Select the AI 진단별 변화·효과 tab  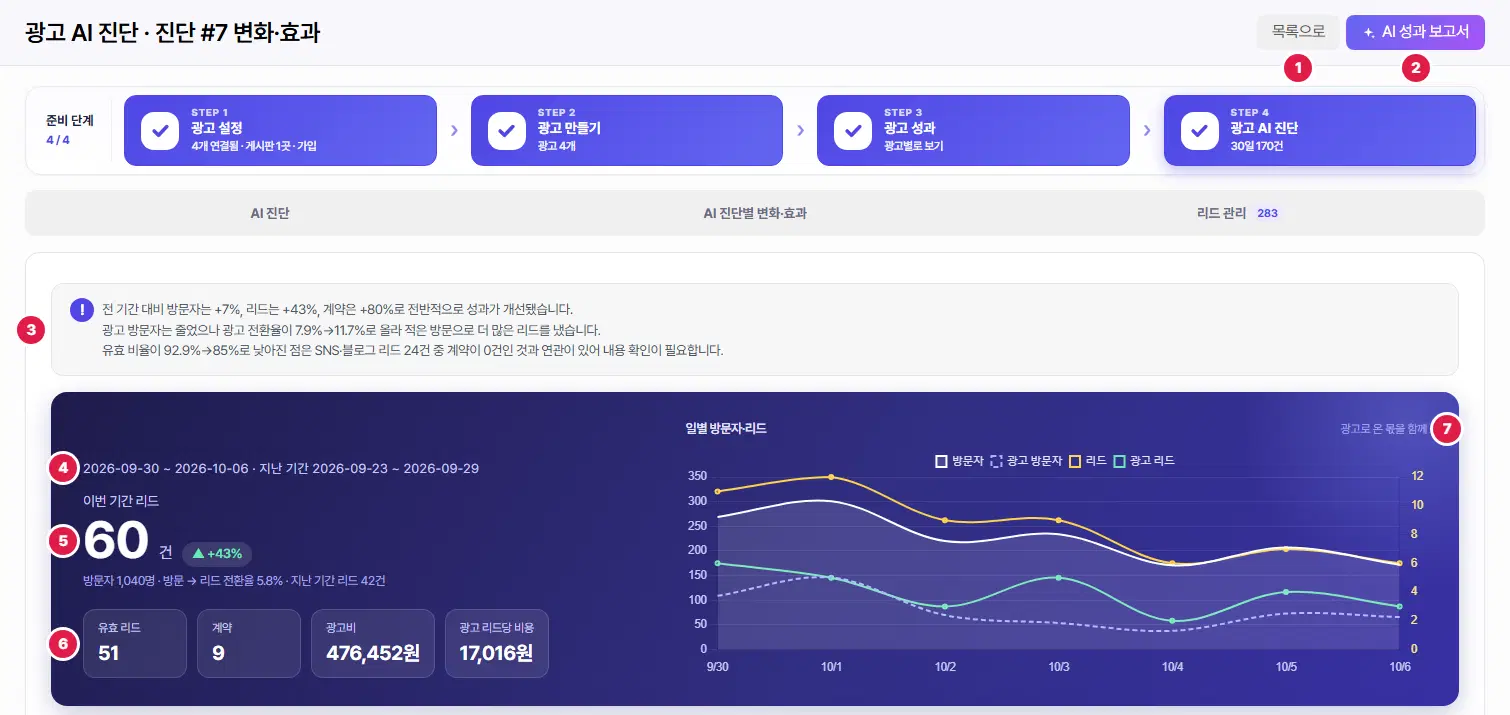(x=755, y=213)
